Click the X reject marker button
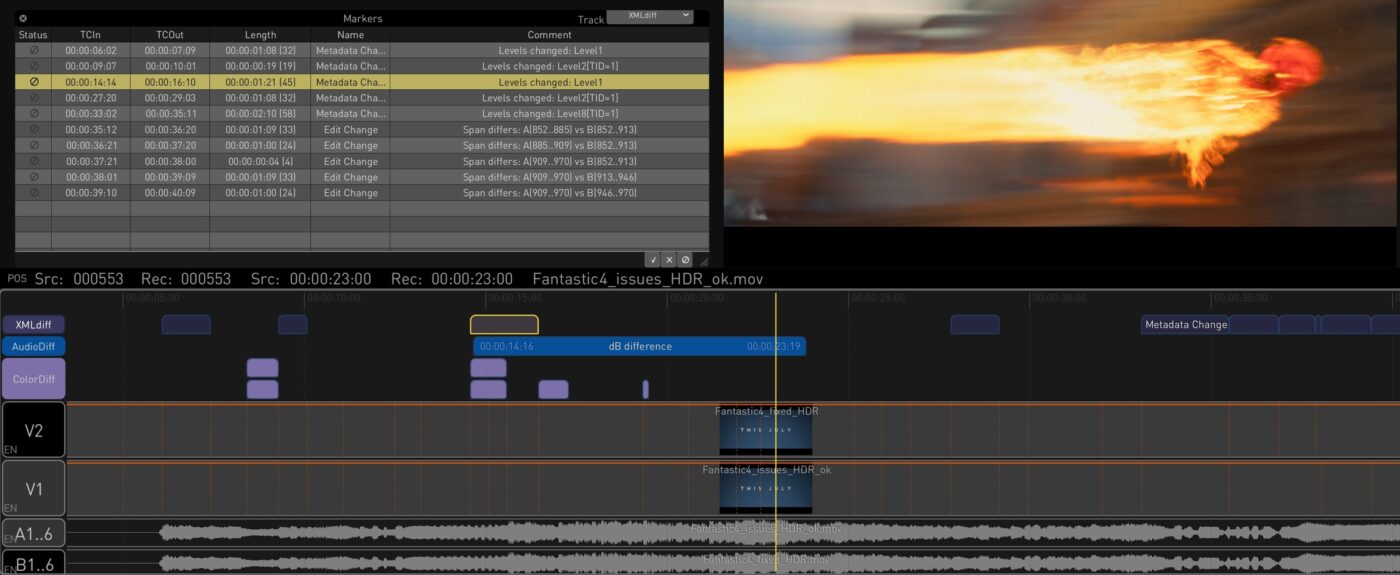Viewport: 1400px width, 575px height. (x=669, y=259)
